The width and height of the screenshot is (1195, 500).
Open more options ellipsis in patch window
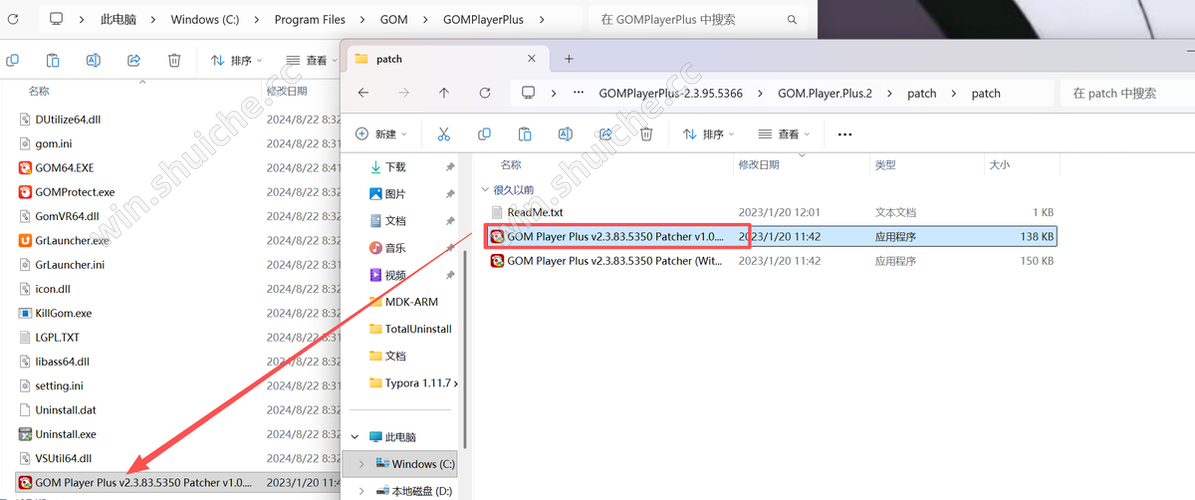[x=844, y=134]
